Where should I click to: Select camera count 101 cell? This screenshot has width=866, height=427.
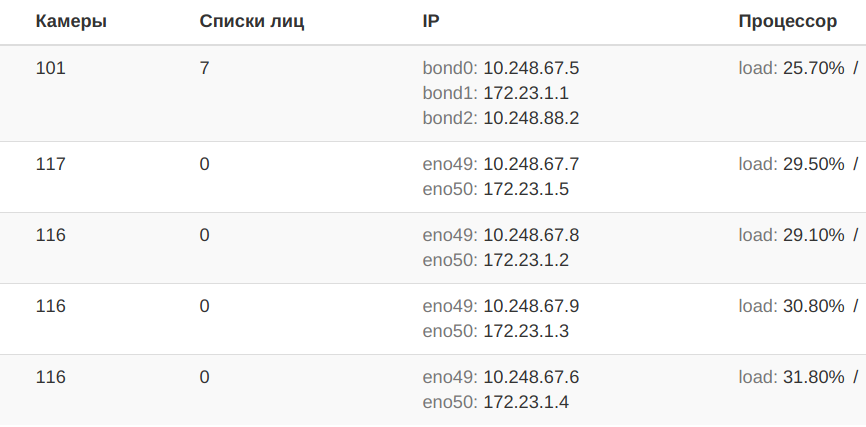coord(50,68)
